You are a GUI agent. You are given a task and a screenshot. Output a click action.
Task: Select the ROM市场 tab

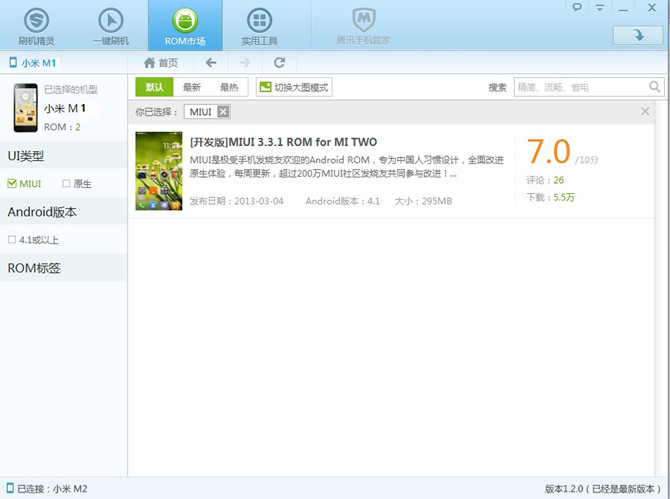coord(185,26)
